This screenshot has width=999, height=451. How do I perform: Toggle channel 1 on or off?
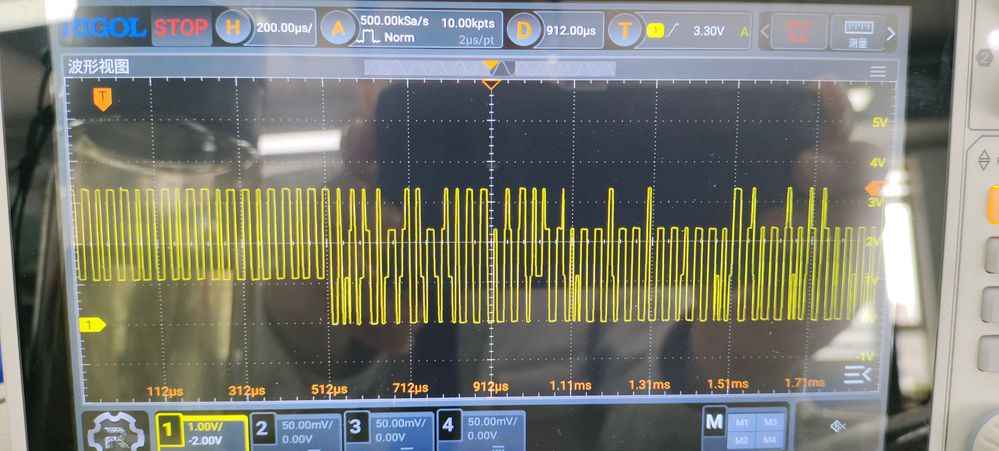pyautogui.click(x=169, y=431)
